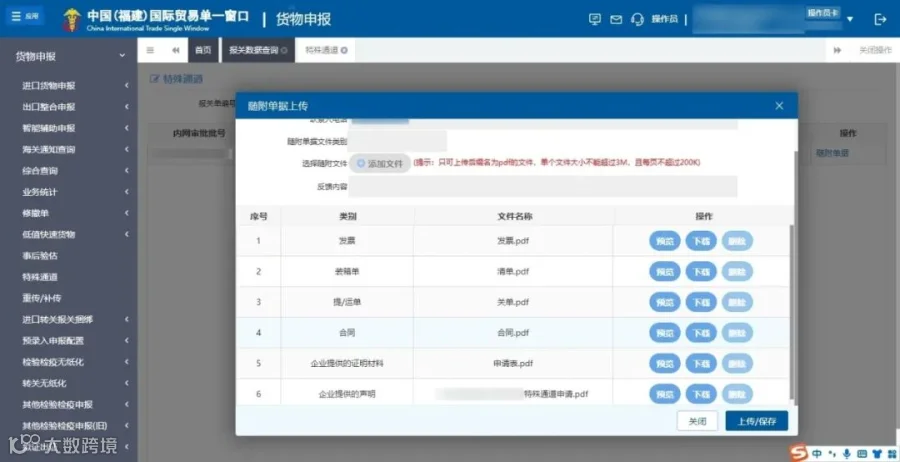Click the microphone icon in the IME bar

[x=847, y=453]
